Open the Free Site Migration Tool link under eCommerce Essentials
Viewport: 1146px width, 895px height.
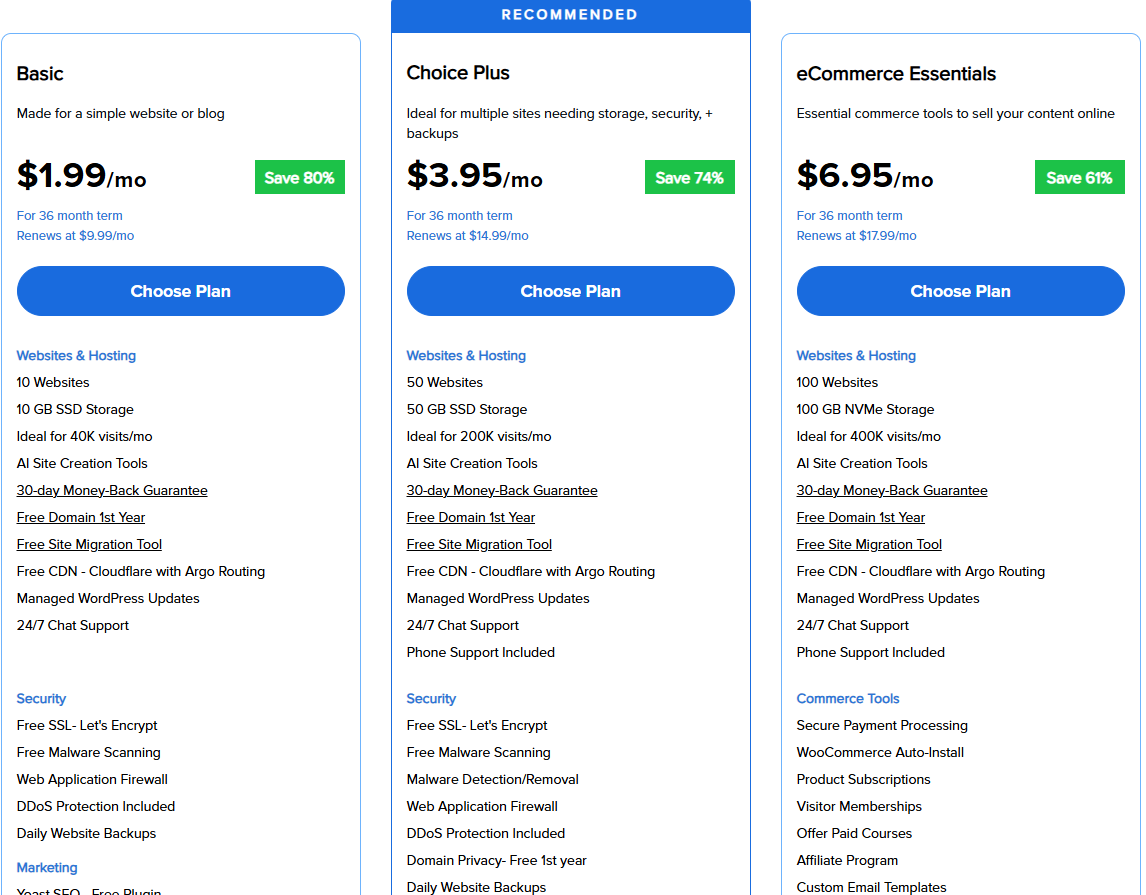tap(868, 544)
